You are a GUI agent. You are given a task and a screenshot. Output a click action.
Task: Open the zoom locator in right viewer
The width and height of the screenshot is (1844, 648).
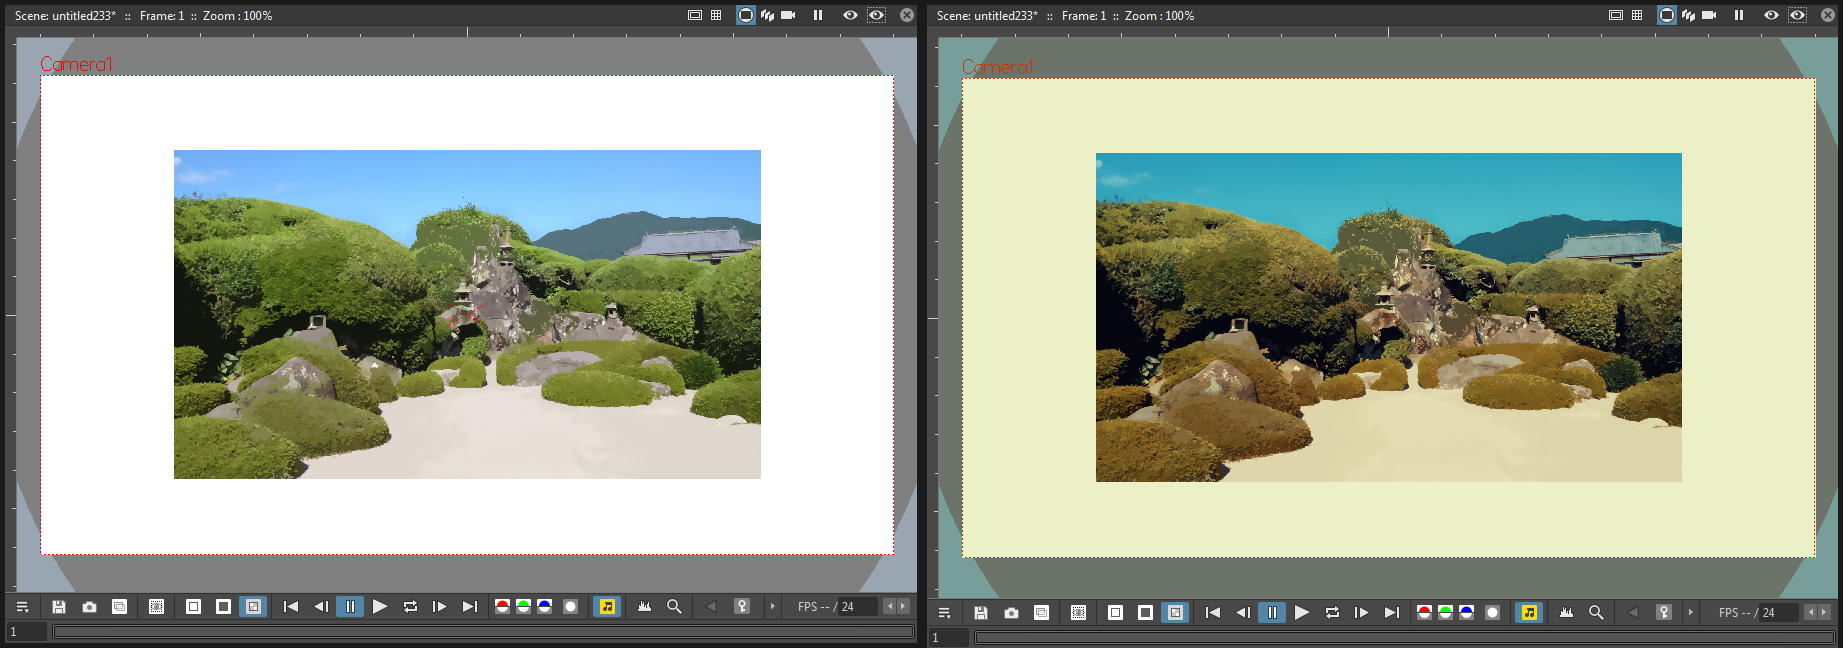click(x=1596, y=613)
